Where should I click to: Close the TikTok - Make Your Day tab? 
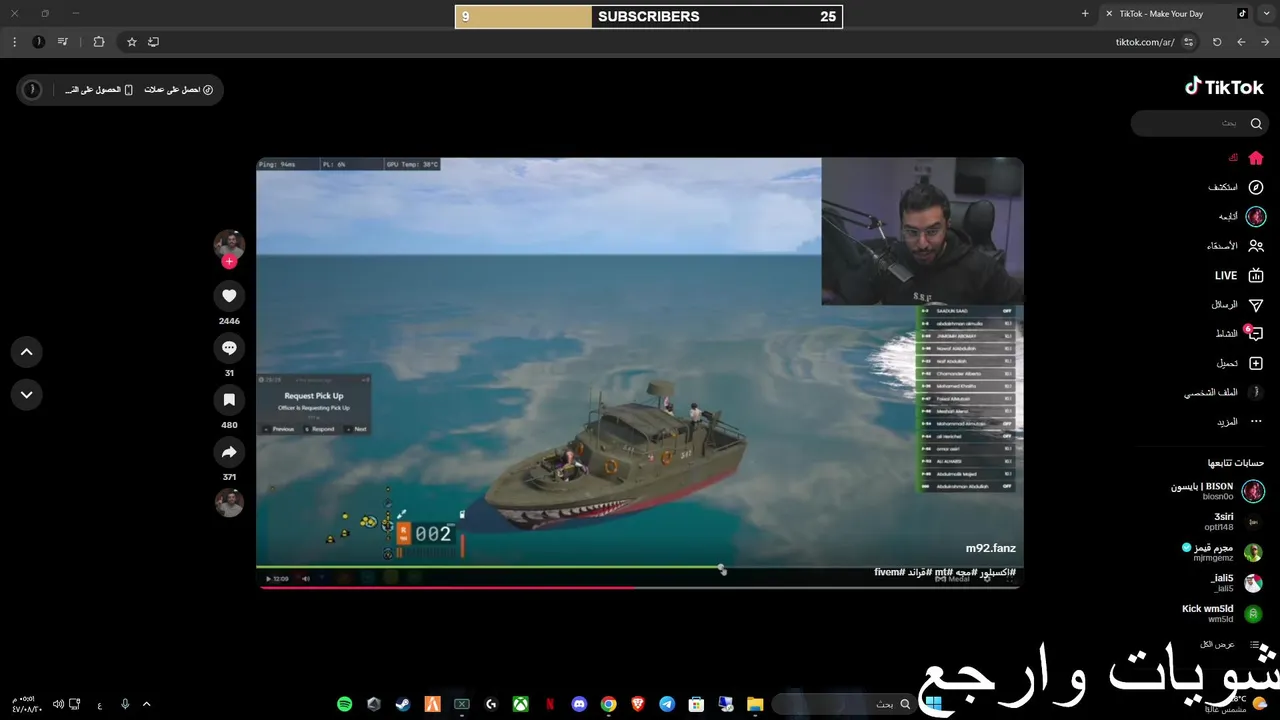tap(1109, 14)
